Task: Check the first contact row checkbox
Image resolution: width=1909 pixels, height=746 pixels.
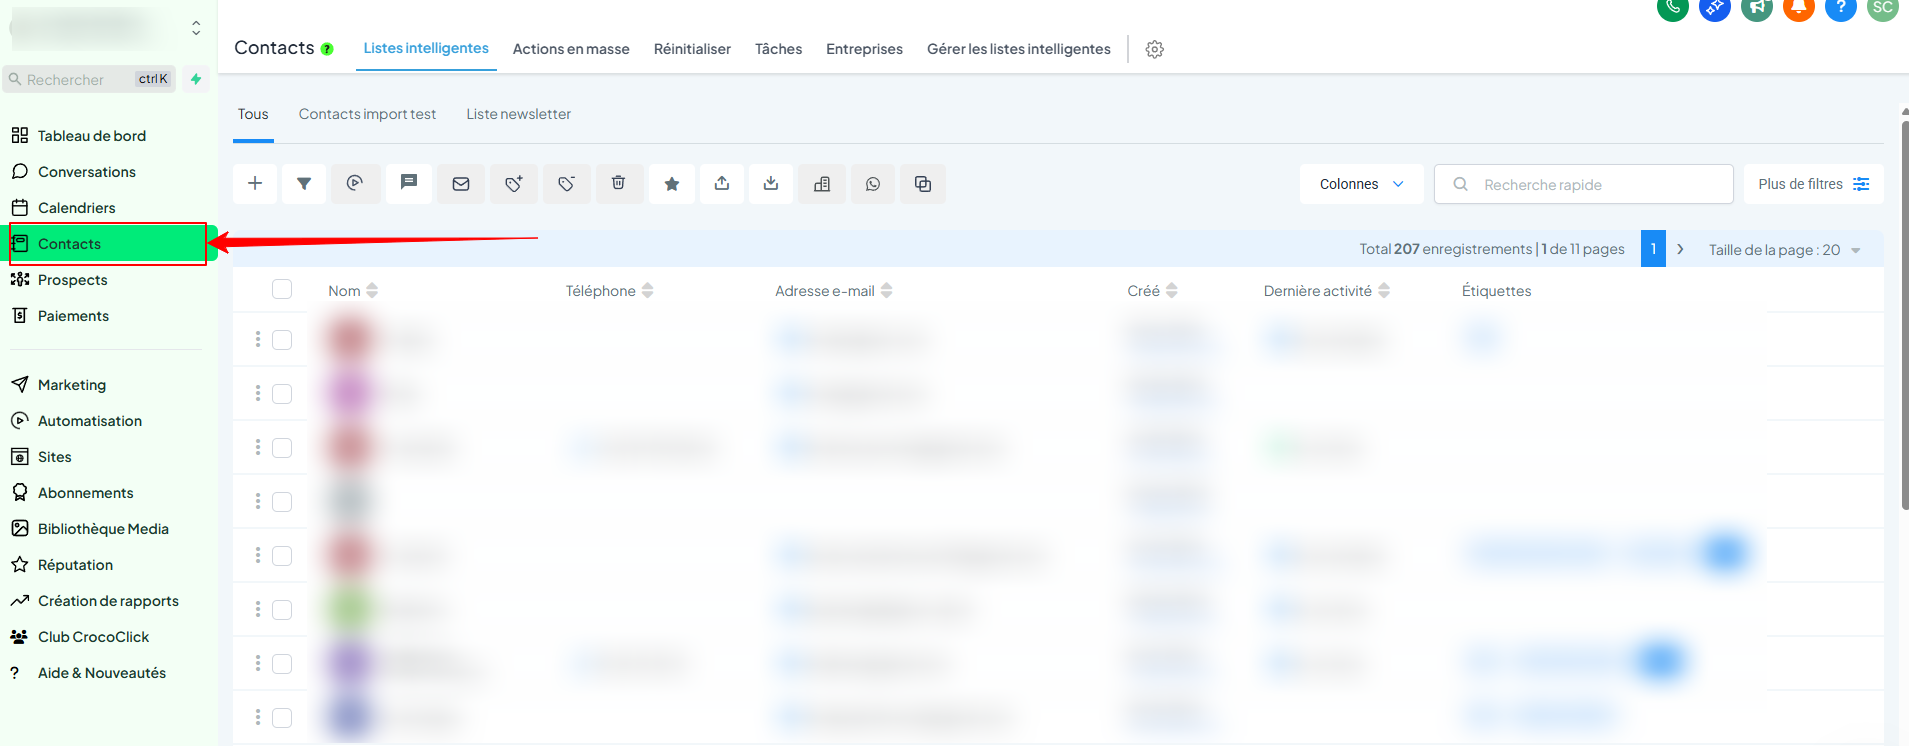Action: [x=282, y=340]
